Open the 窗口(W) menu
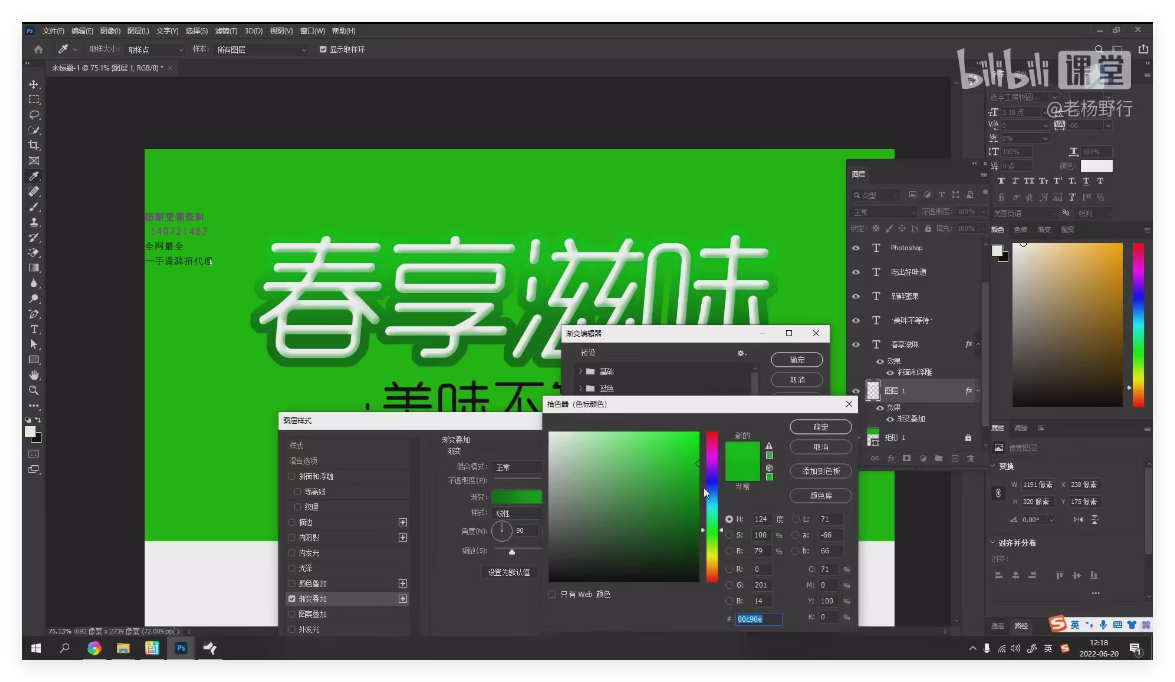The image size is (1175, 682). [x=312, y=31]
